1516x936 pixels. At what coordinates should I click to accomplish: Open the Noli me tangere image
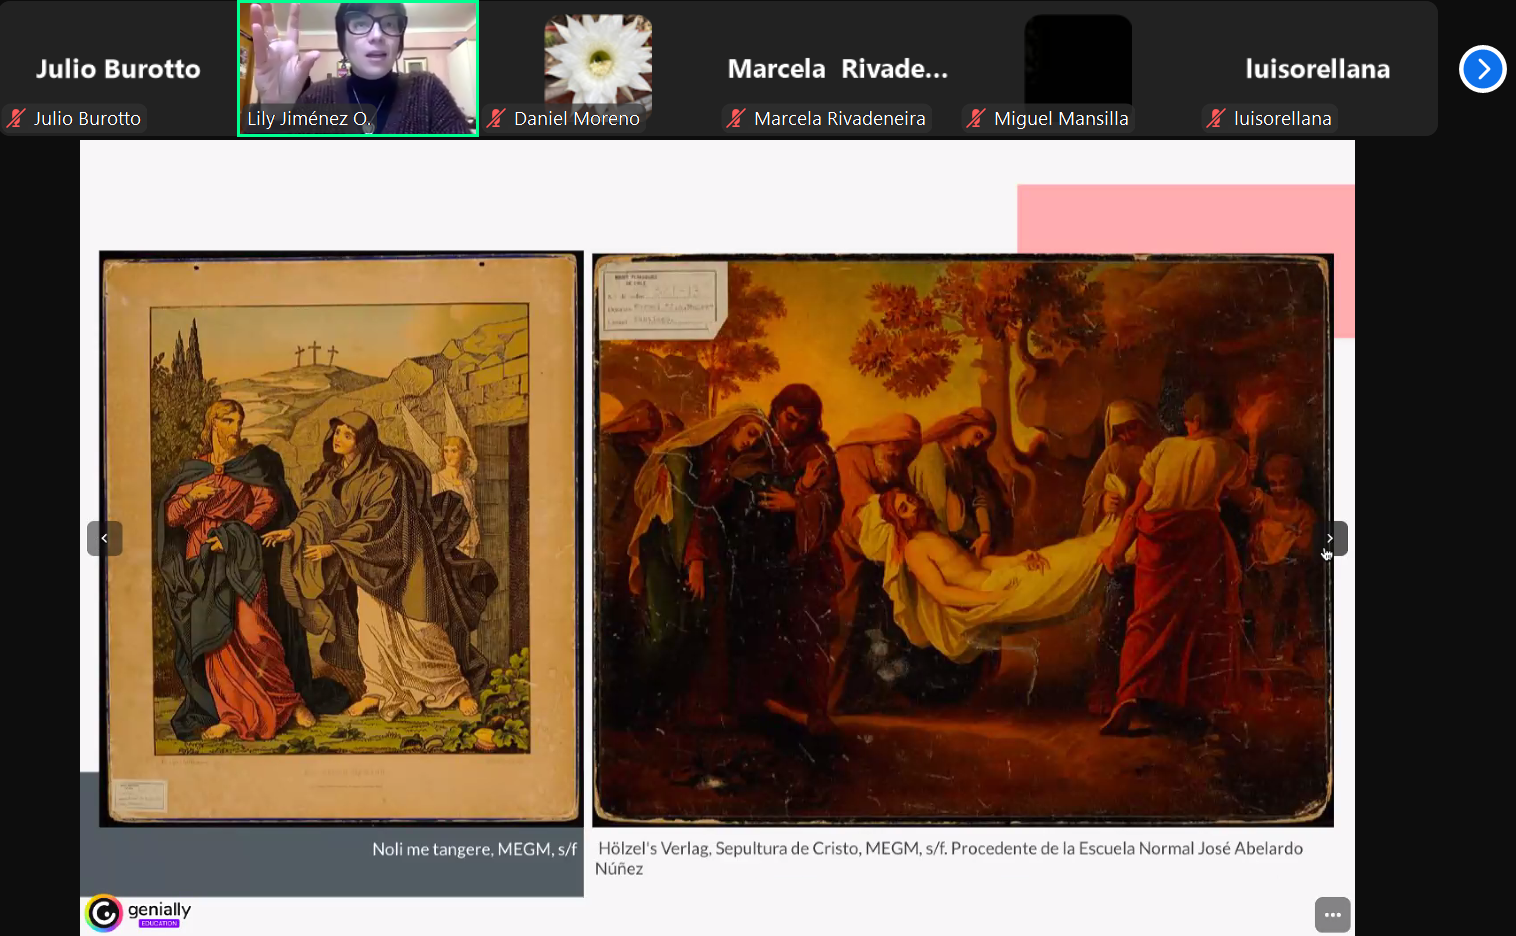click(341, 538)
